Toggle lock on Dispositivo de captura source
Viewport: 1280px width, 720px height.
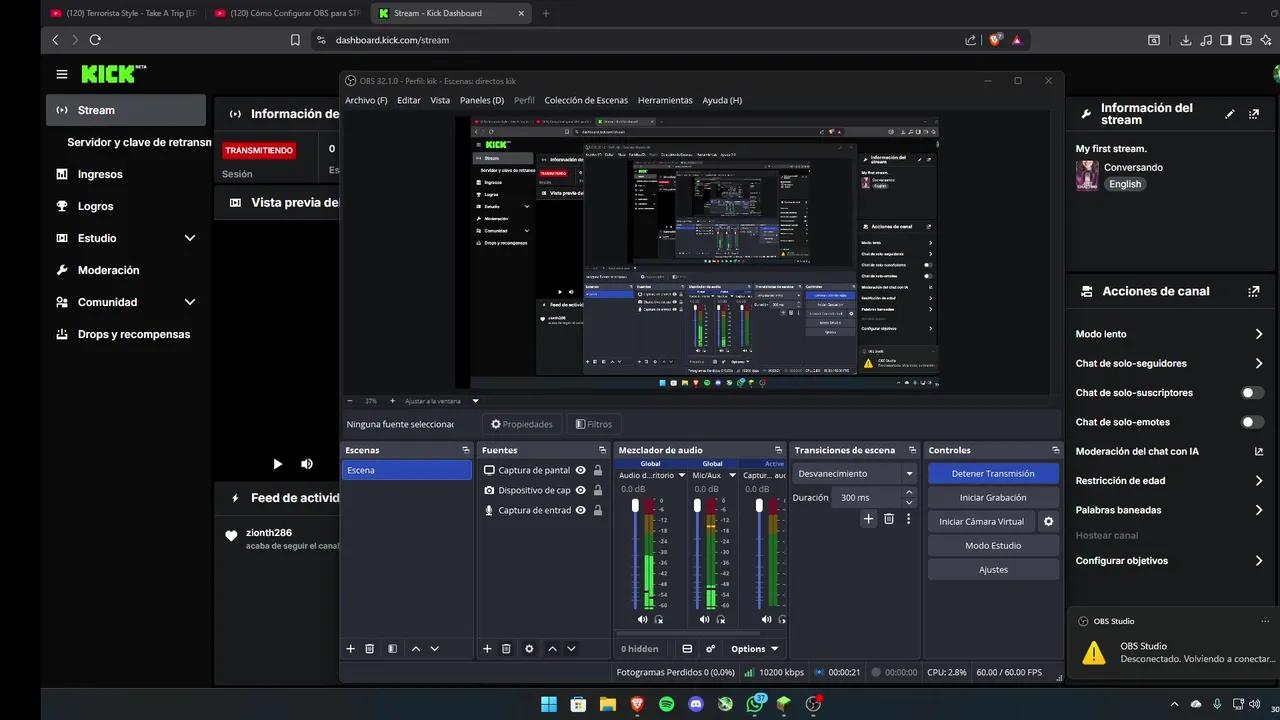point(598,490)
